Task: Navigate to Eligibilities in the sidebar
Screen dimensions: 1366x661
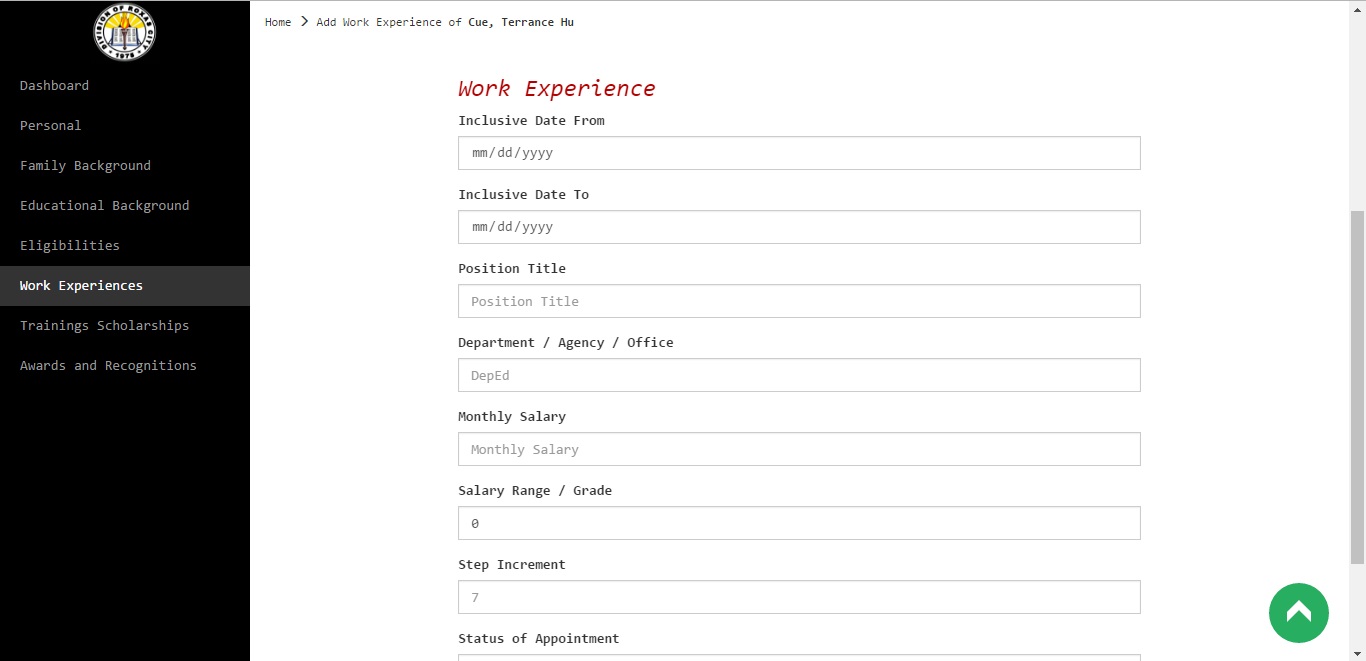Action: (x=70, y=246)
